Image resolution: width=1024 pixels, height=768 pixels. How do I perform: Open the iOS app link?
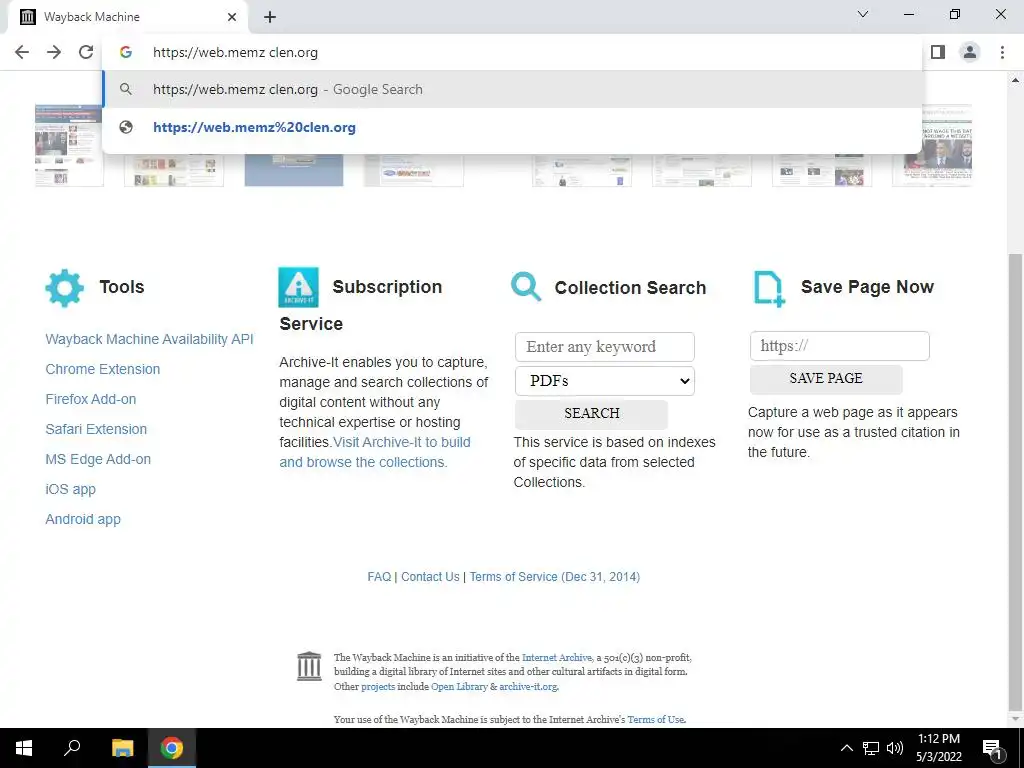coord(71,489)
